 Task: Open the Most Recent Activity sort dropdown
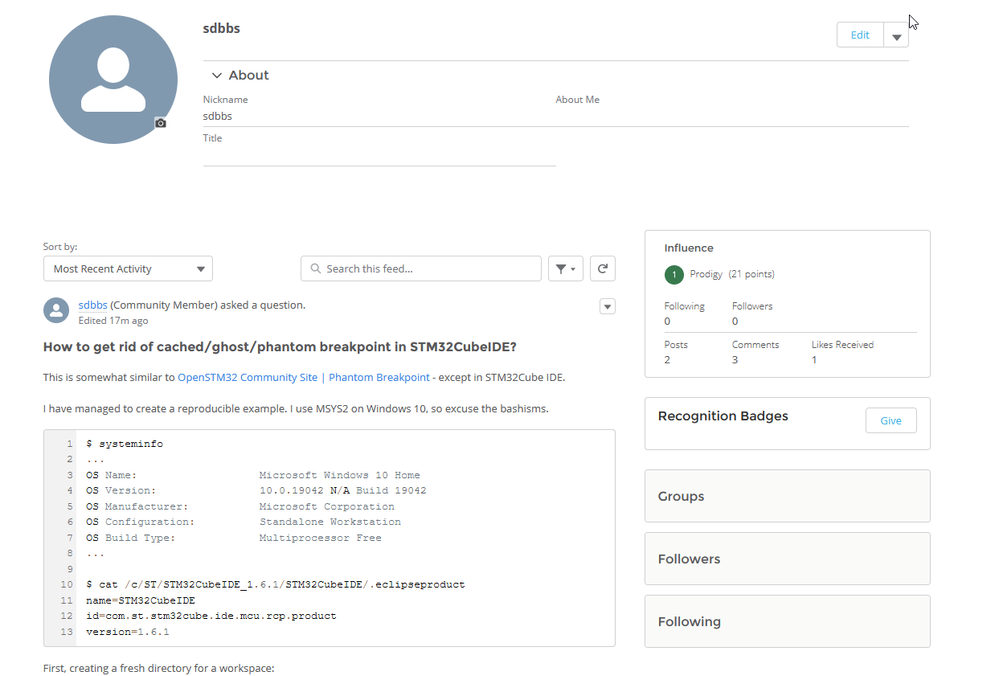(128, 269)
